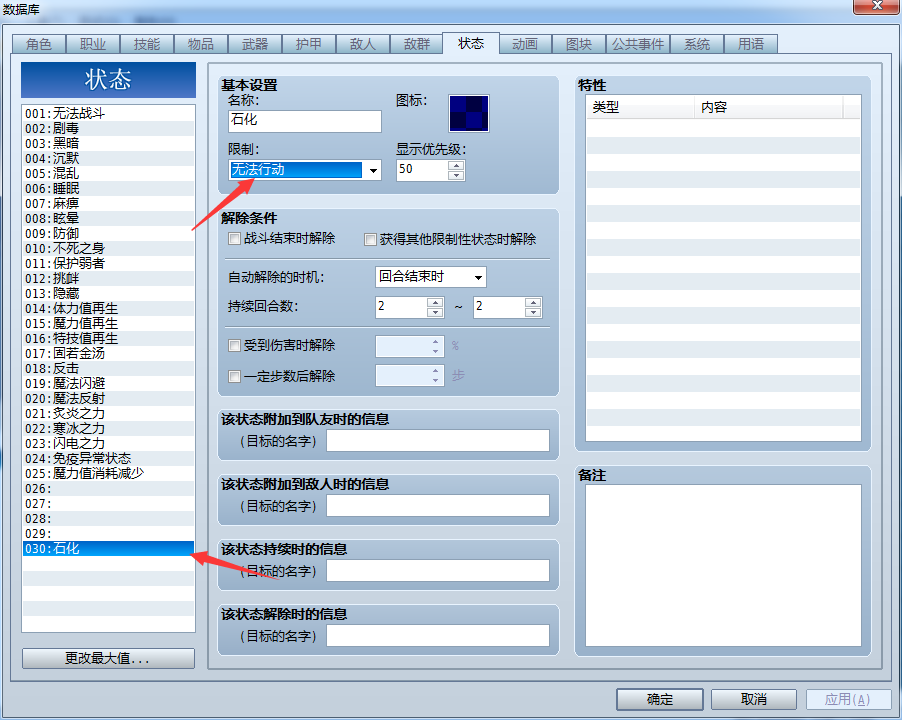Click the 内容 column header
This screenshot has height=720, width=902.
[x=769, y=108]
